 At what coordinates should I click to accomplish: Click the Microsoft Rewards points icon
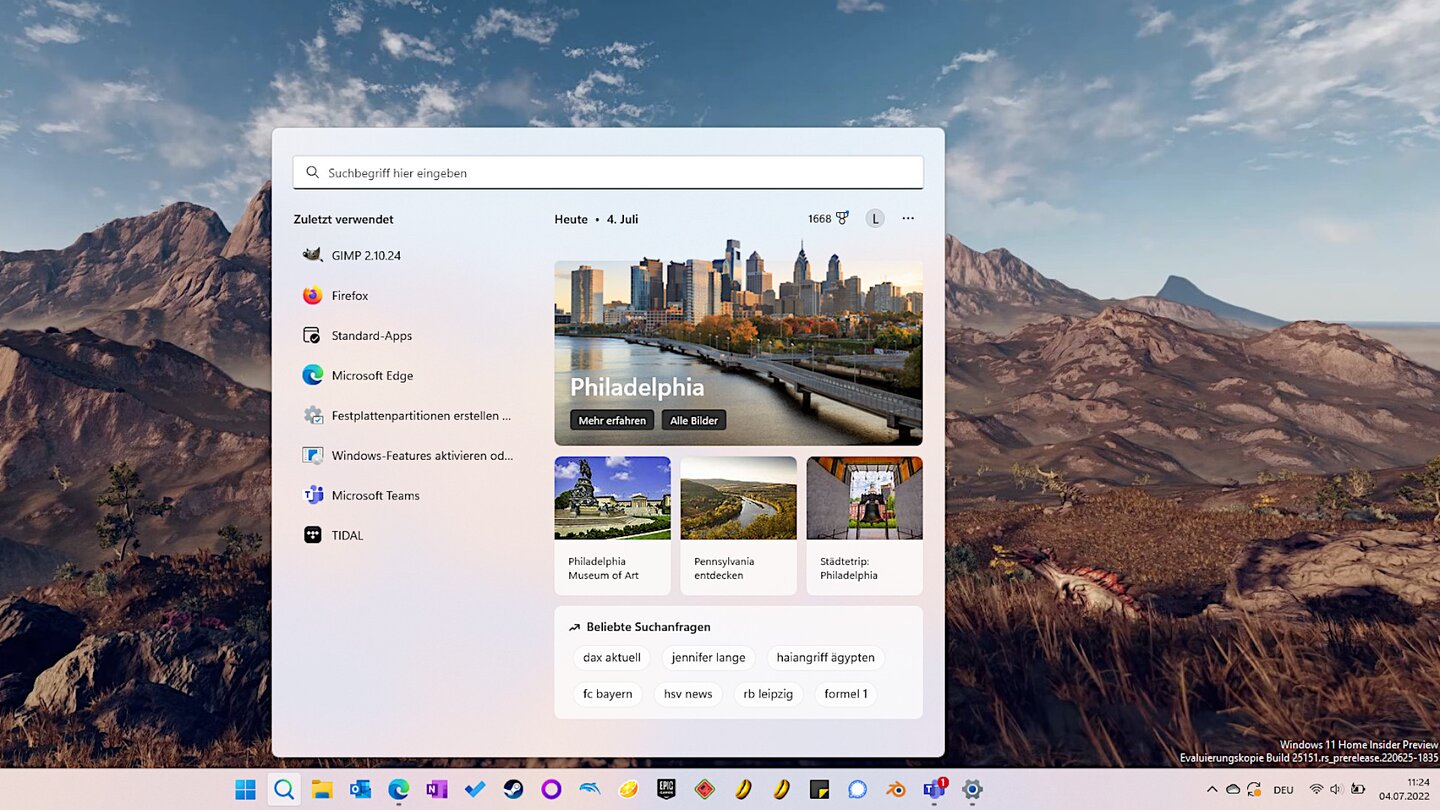(x=828, y=219)
